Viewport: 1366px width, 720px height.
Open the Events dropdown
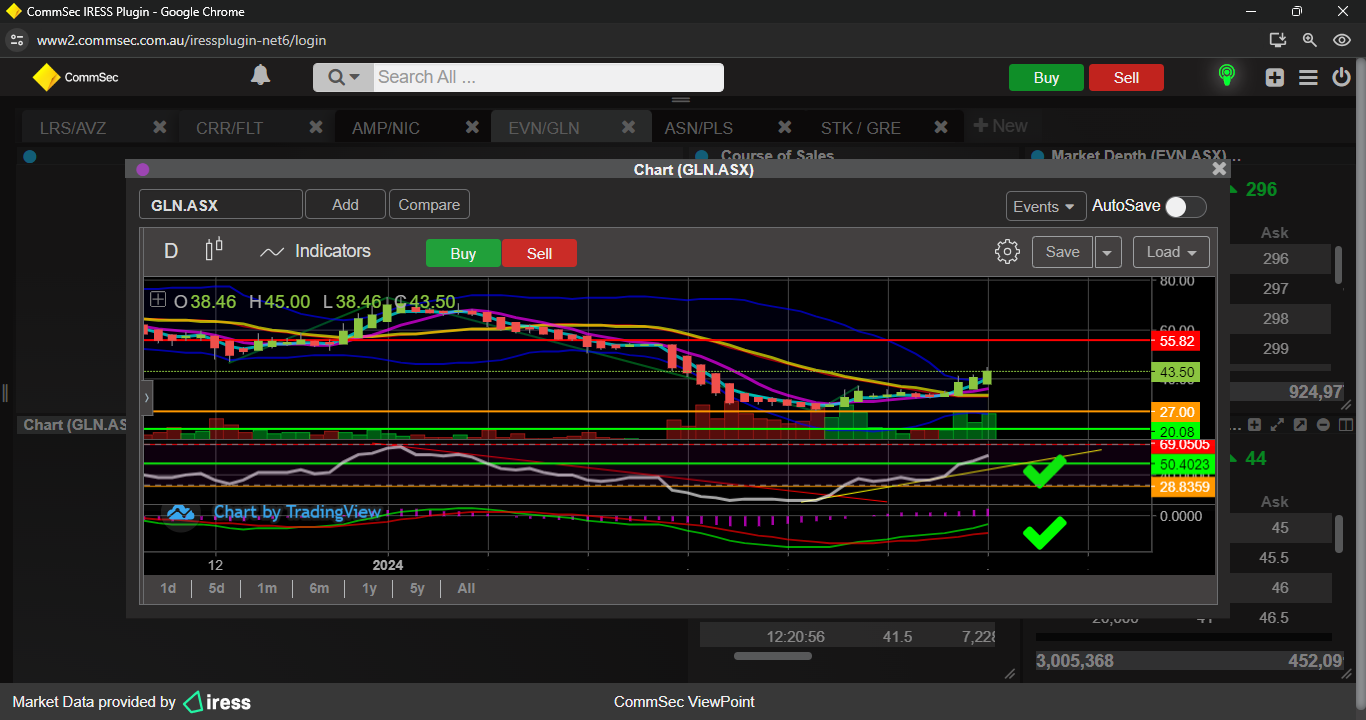pos(1045,206)
